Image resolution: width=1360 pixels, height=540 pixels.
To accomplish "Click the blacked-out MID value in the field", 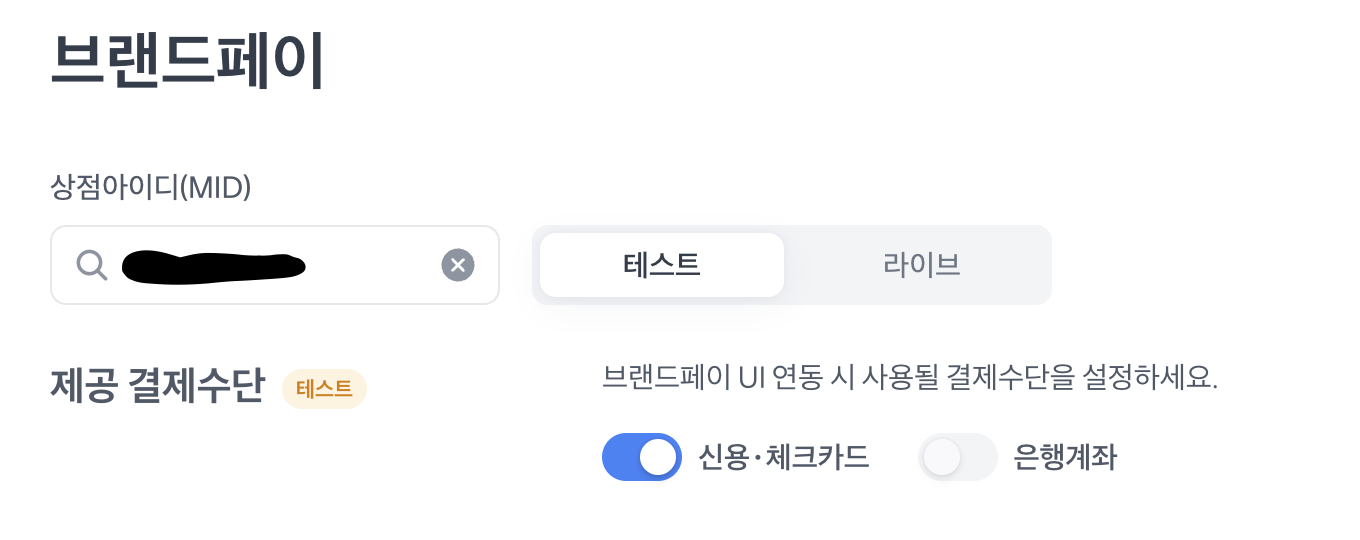I will tap(213, 266).
